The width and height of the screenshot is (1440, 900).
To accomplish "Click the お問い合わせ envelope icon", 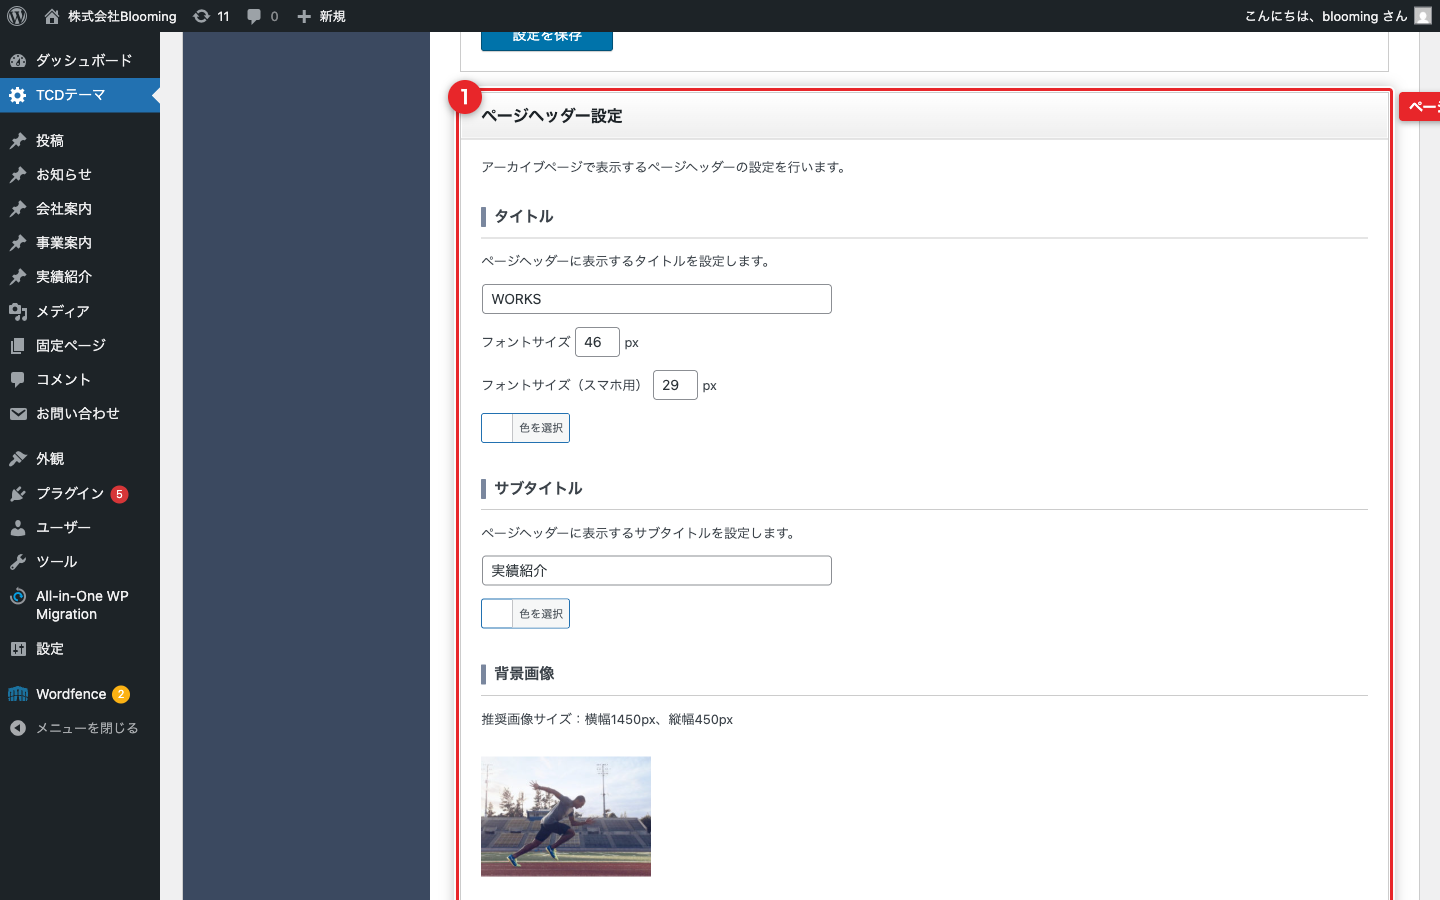I will click(18, 414).
